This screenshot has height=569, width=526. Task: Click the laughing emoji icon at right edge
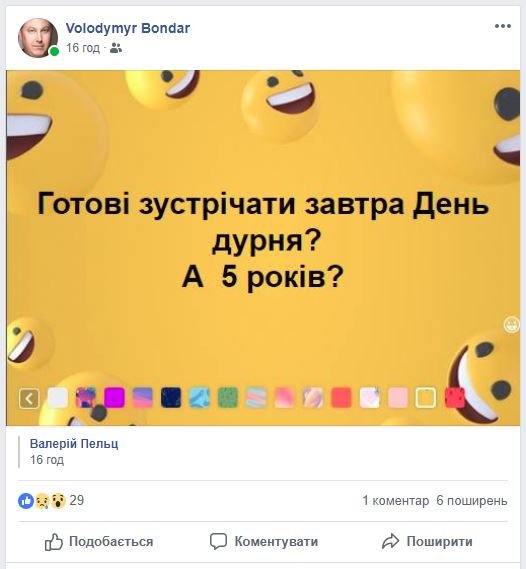click(512, 324)
